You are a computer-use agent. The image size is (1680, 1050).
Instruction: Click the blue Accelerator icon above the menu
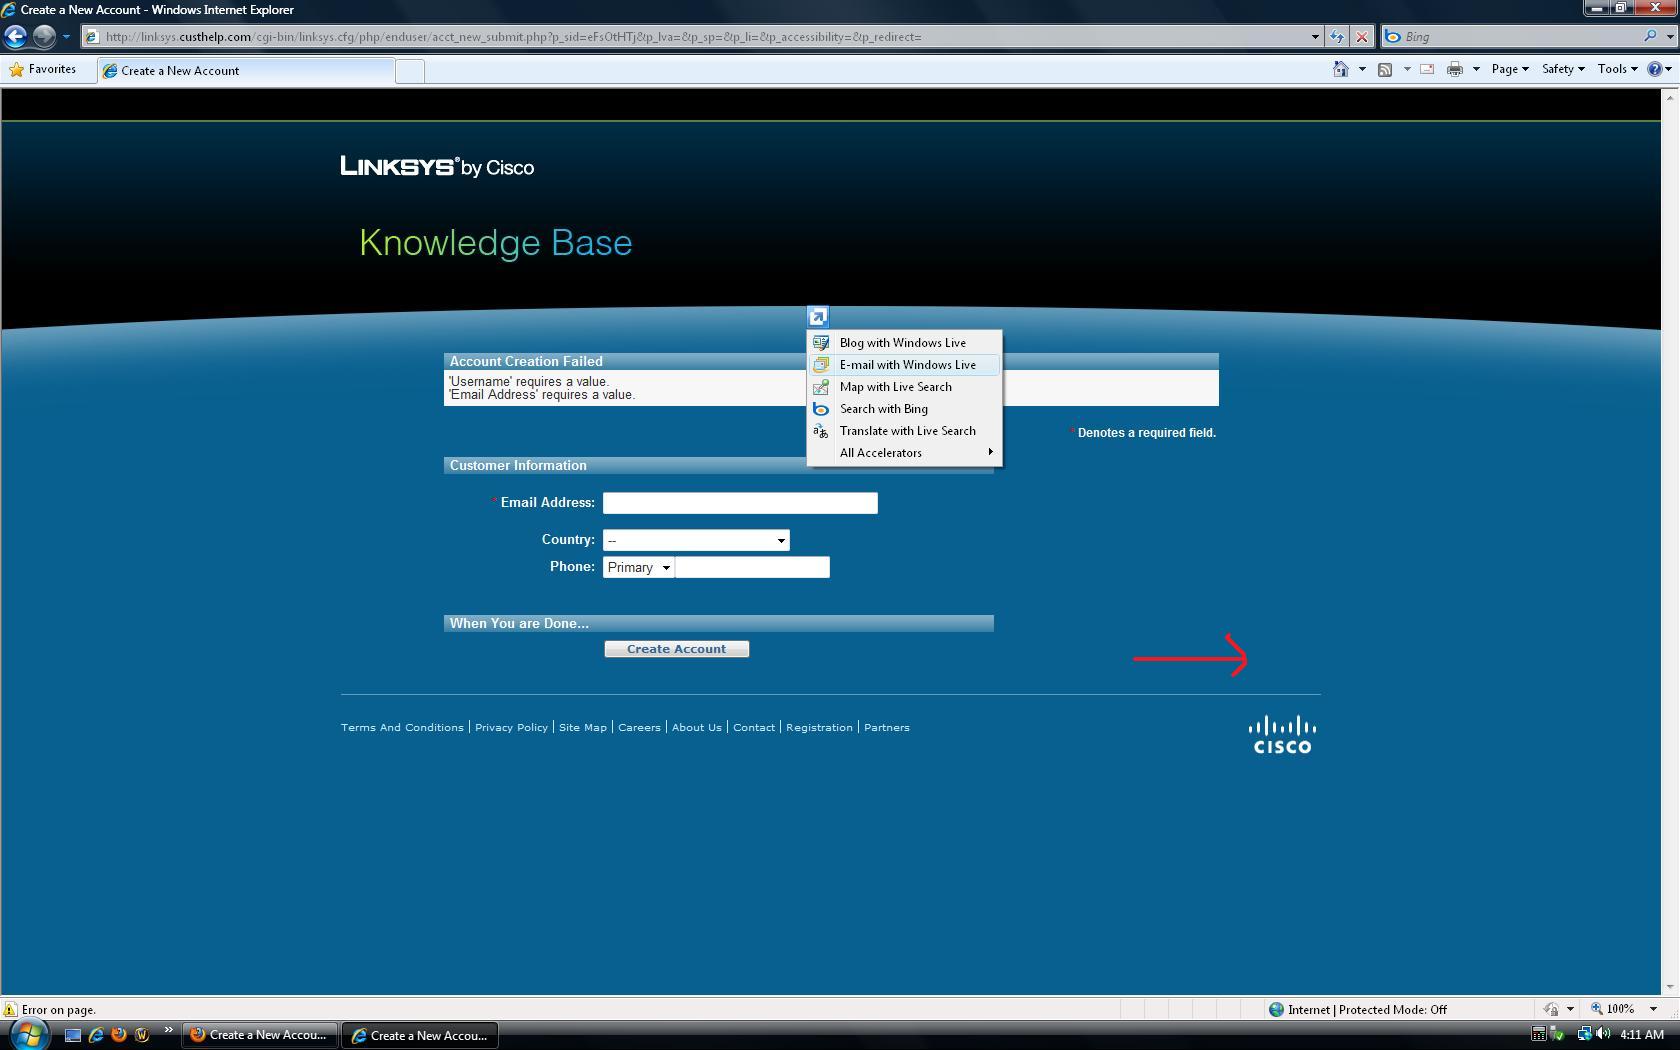coord(817,317)
